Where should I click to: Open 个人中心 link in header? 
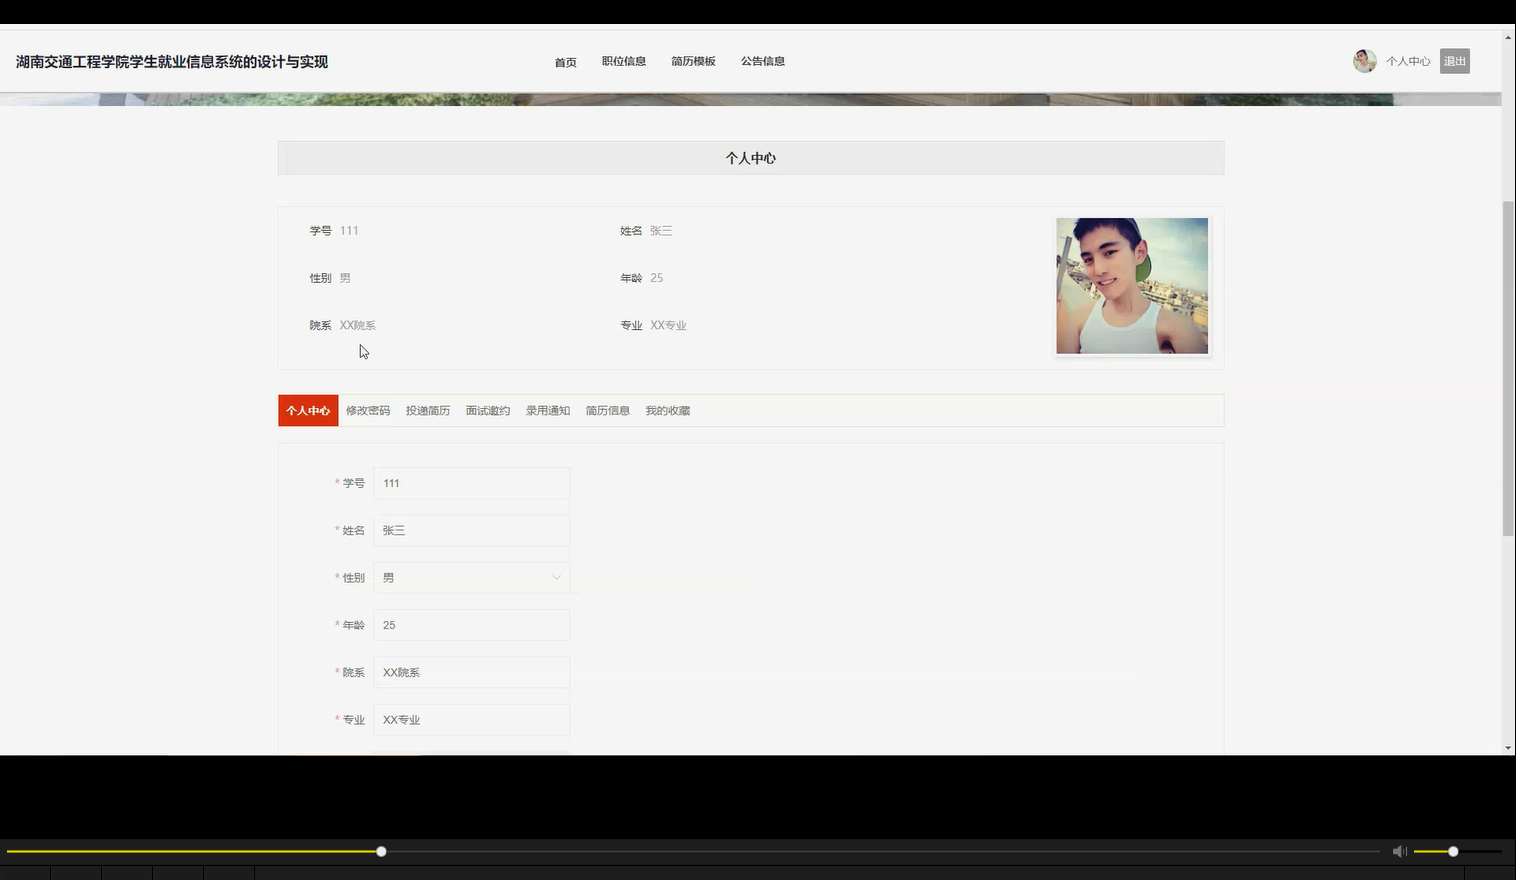(1408, 61)
